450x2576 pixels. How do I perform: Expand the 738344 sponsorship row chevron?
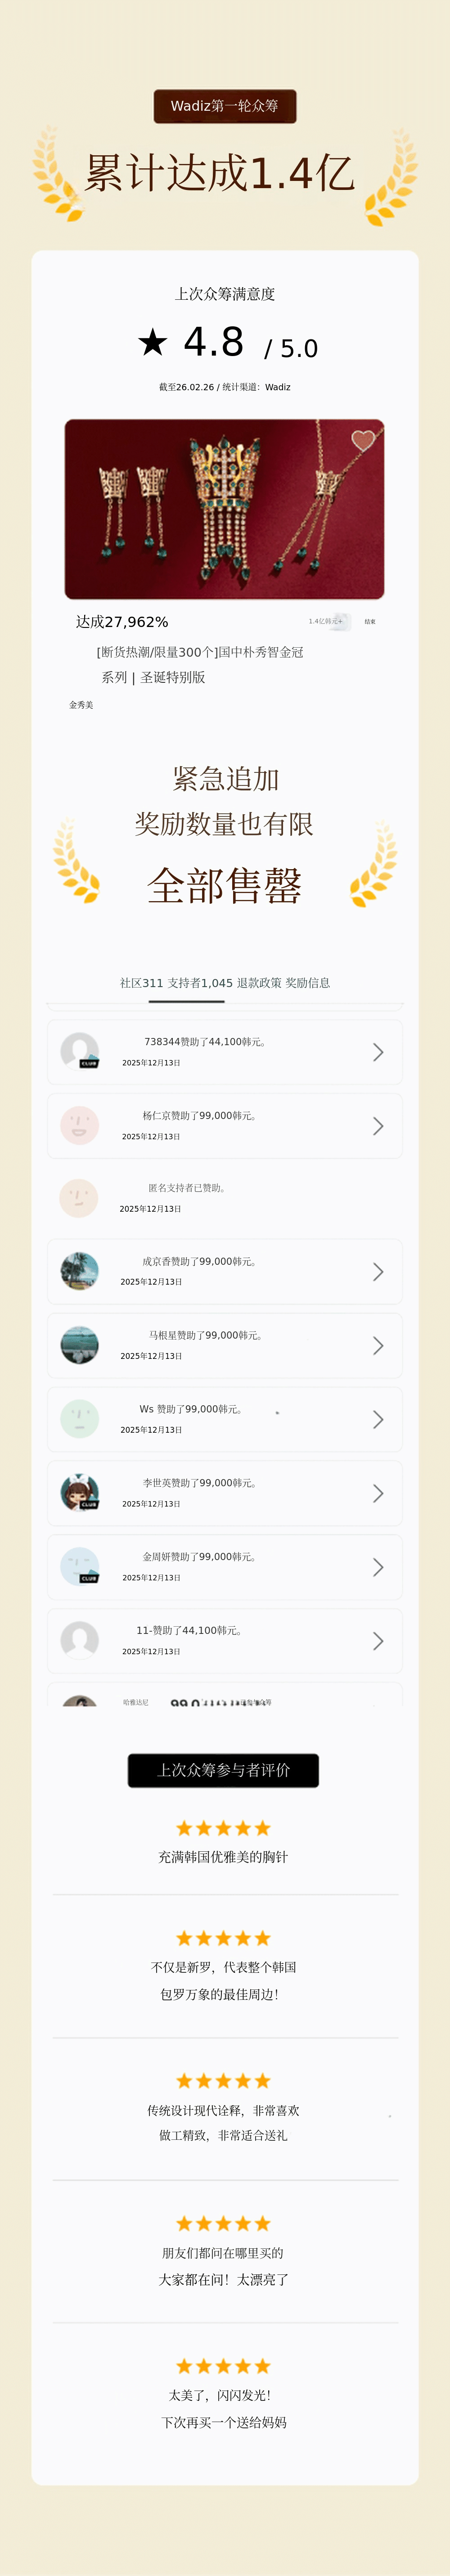[x=378, y=1052]
